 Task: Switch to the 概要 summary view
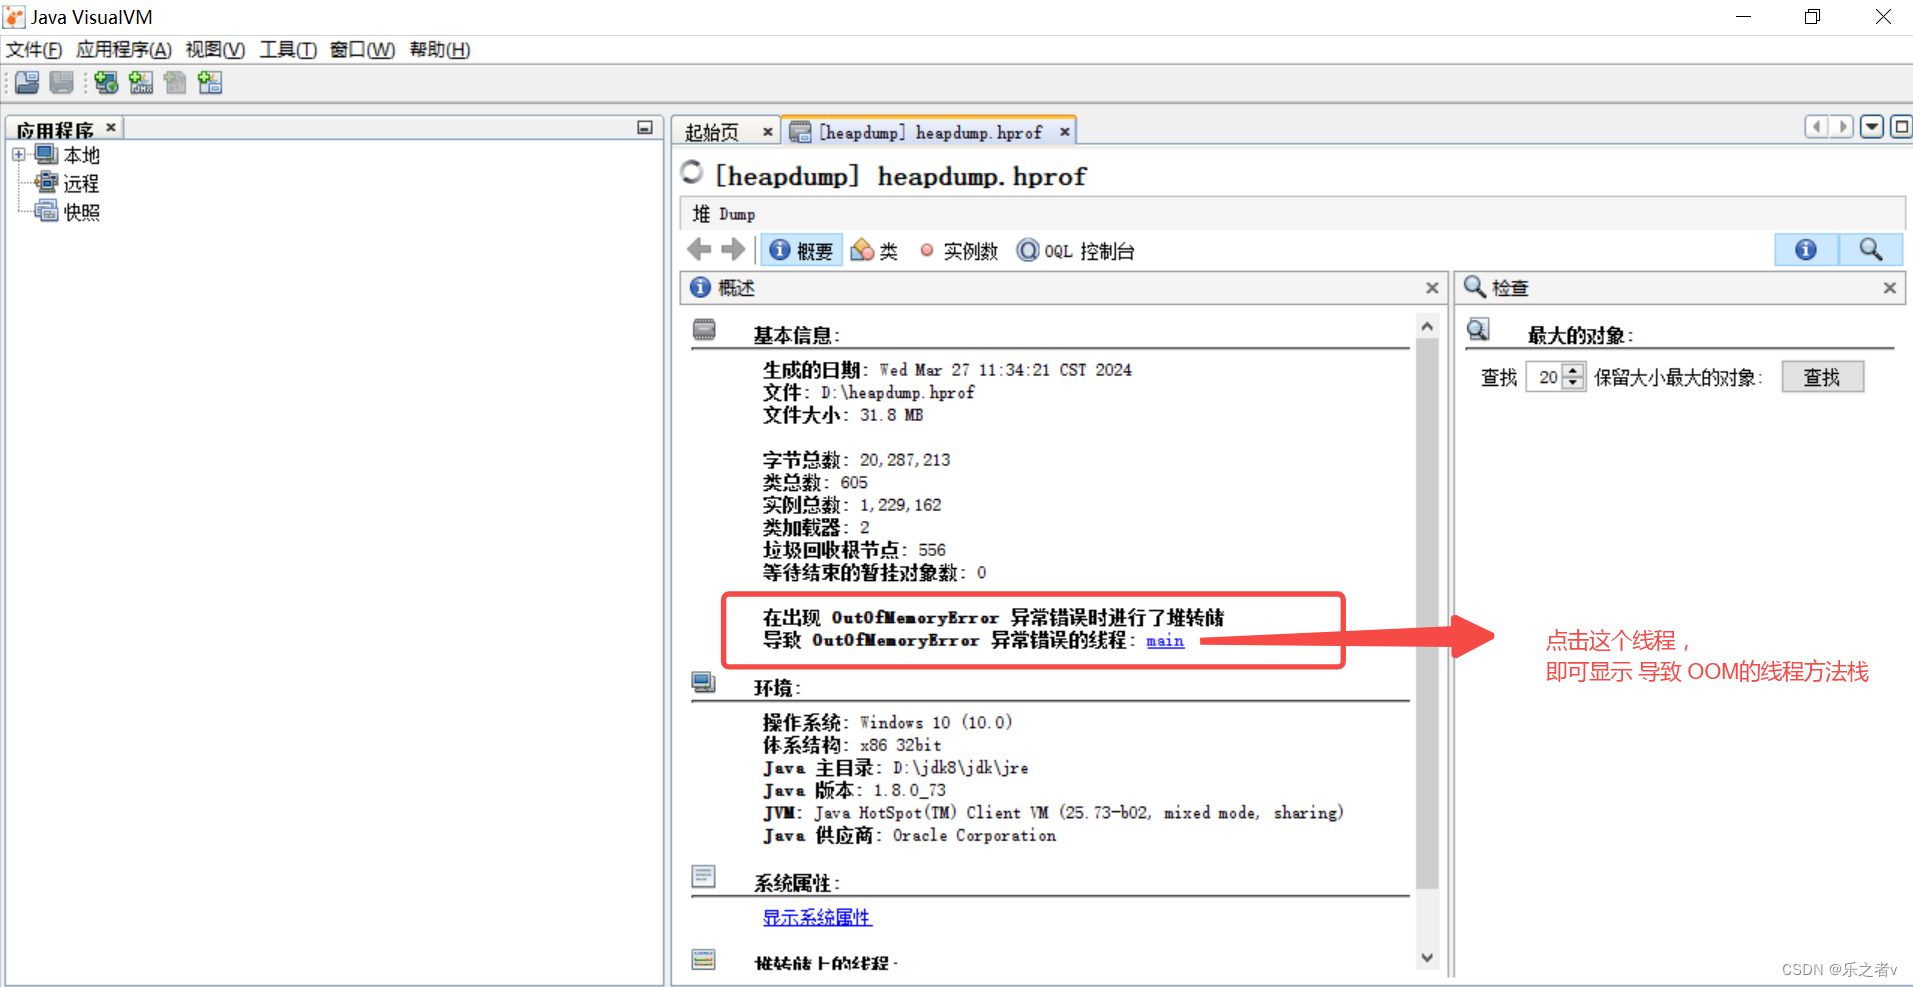[x=801, y=250]
